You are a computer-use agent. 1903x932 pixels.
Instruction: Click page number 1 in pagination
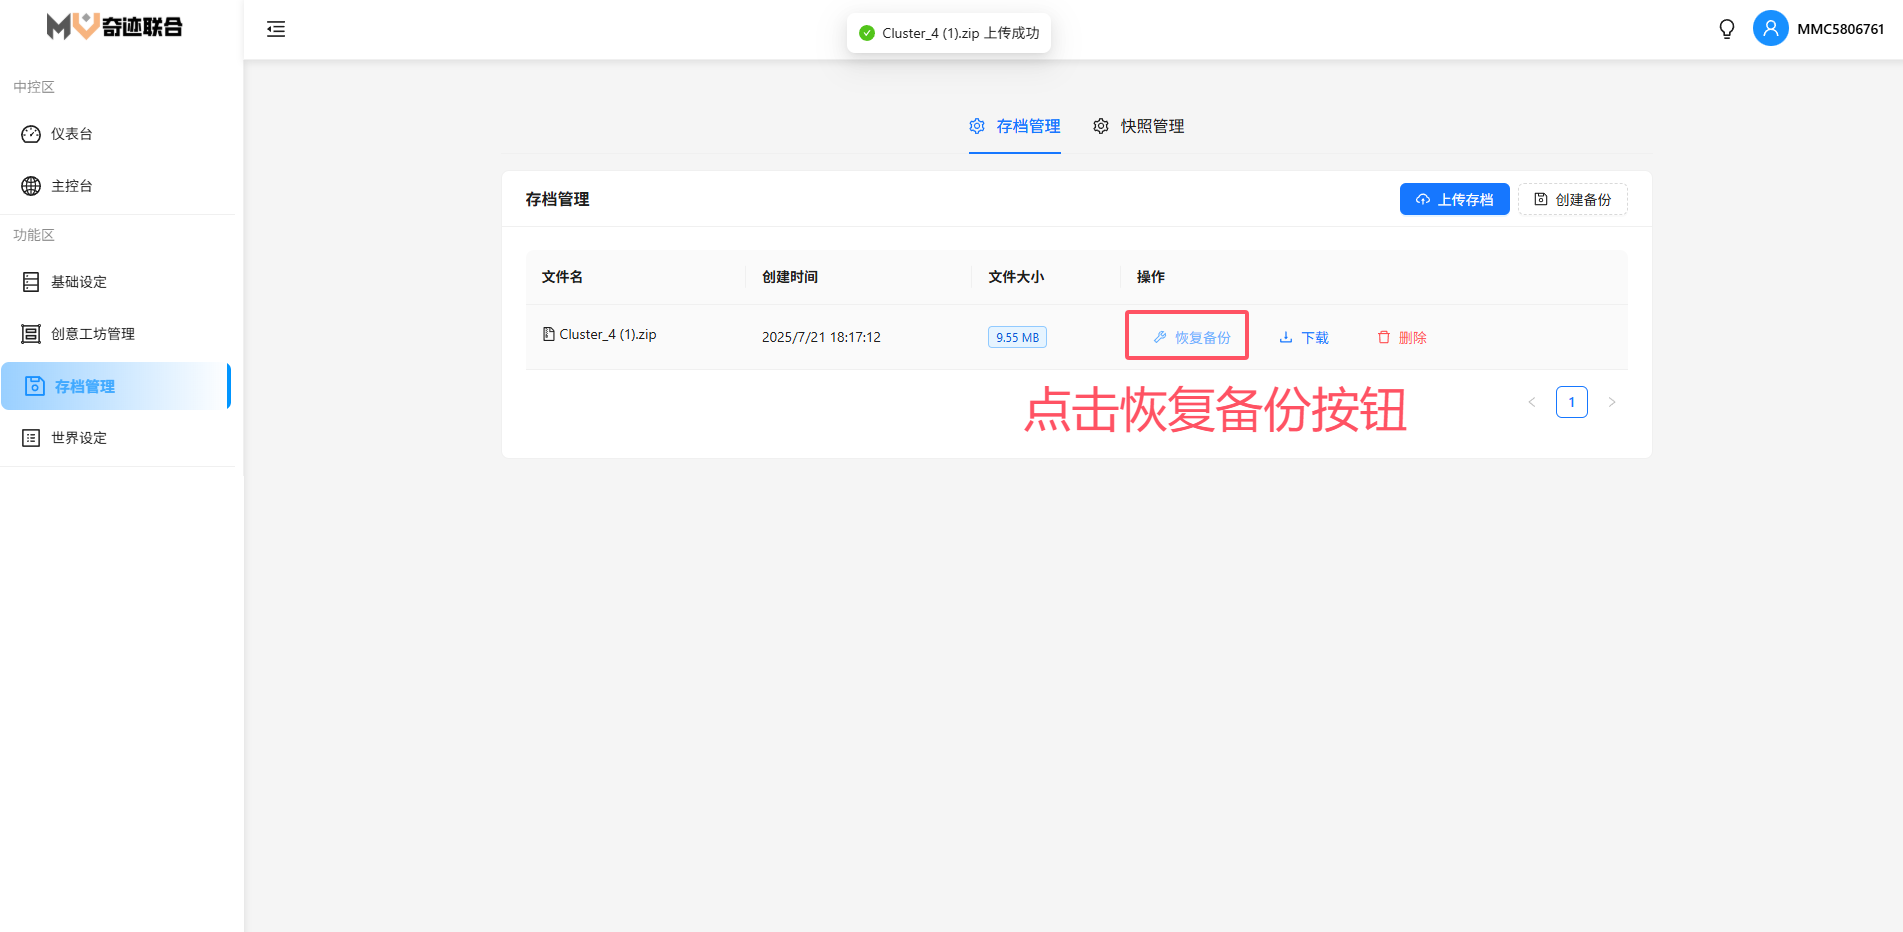click(1571, 402)
